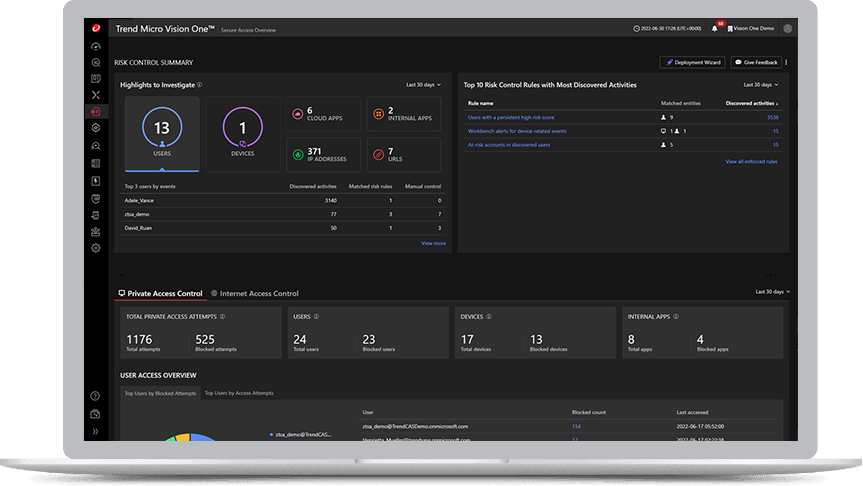Click the View more link under top users

[434, 243]
